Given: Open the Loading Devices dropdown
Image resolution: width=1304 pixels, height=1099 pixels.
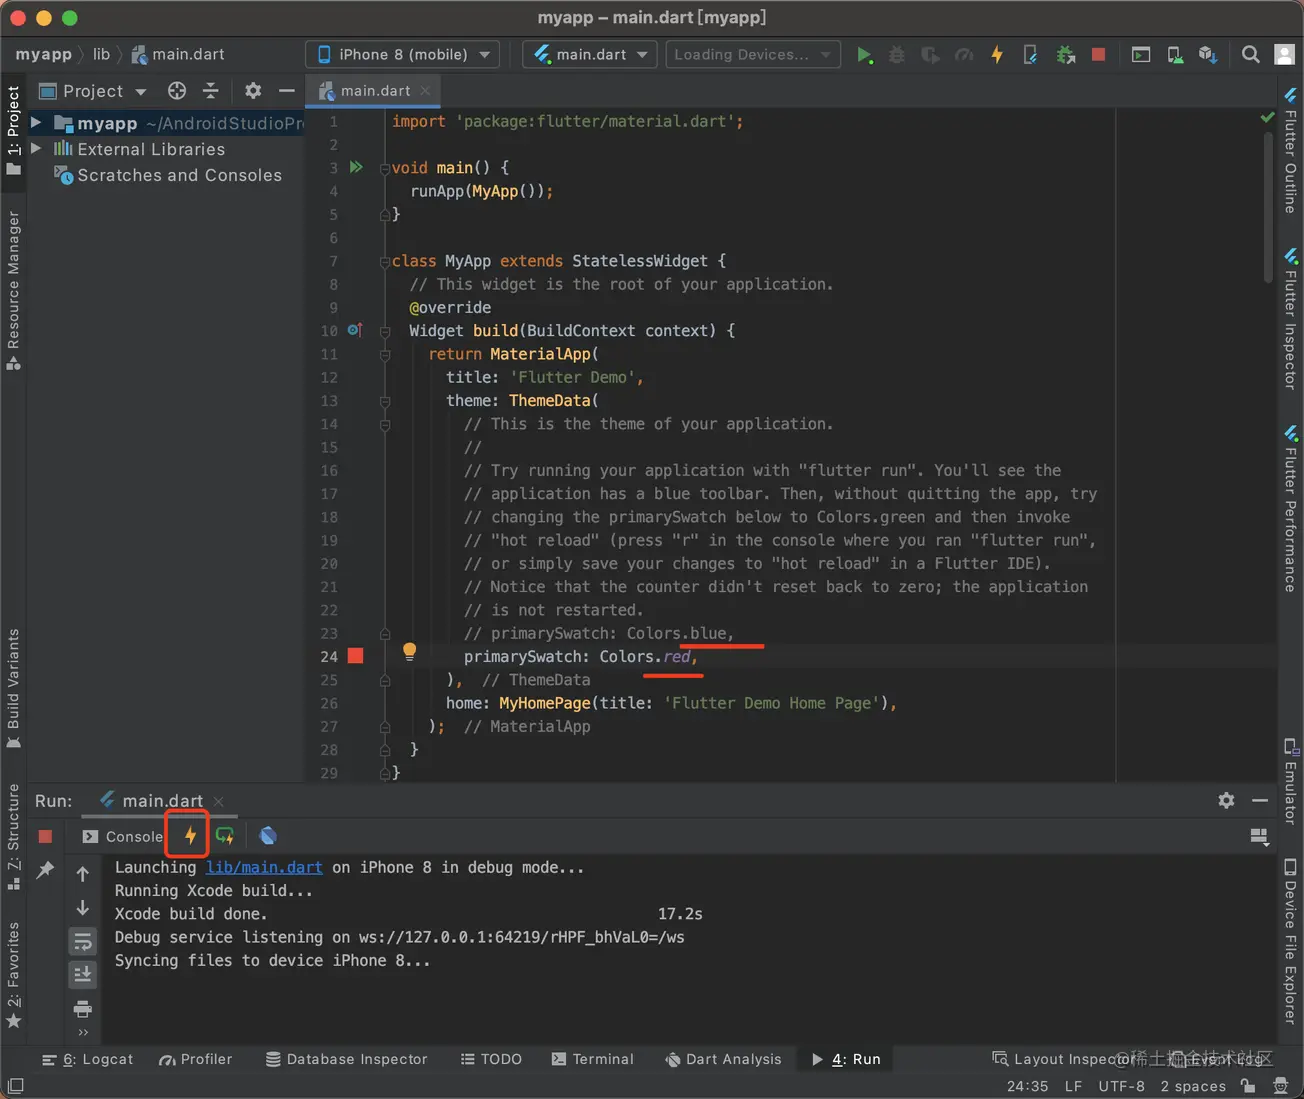Looking at the screenshot, I should [x=753, y=54].
